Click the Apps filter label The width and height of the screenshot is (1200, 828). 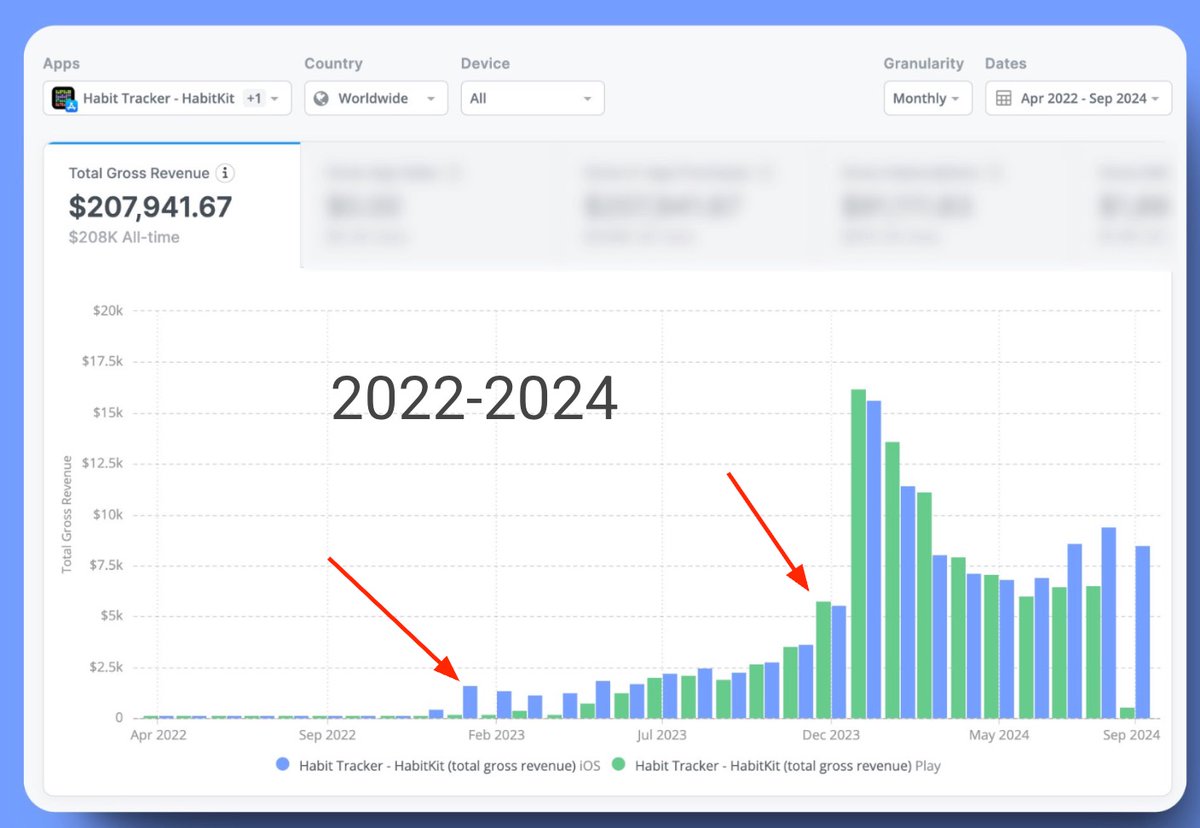point(61,63)
